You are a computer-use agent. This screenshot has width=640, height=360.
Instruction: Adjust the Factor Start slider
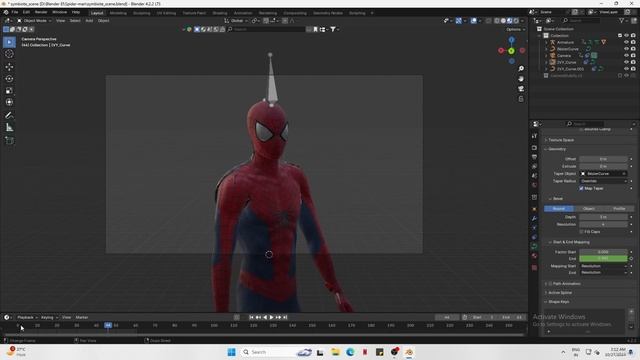[603, 252]
